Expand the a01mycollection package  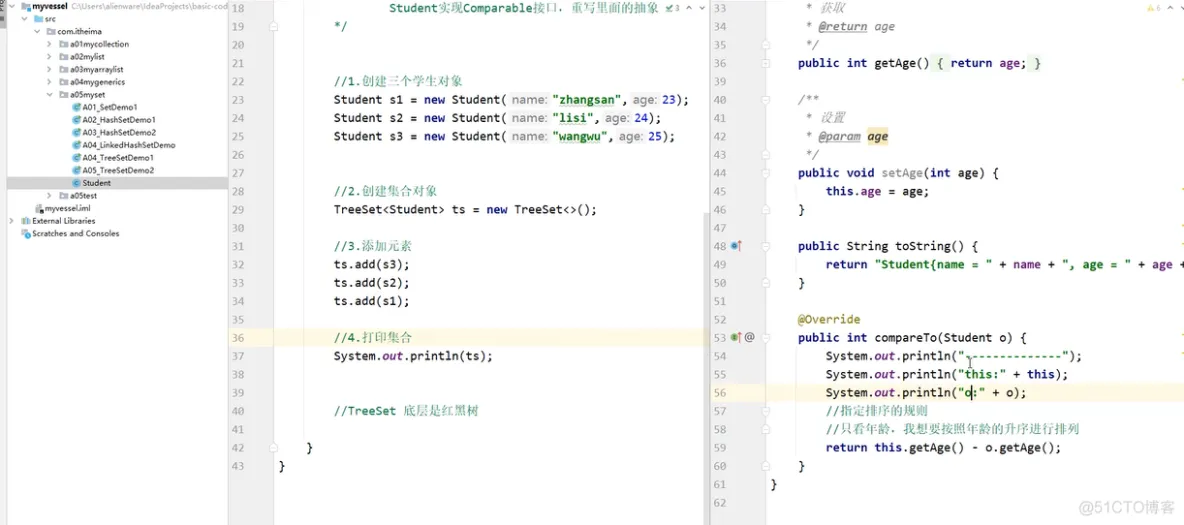50,45
